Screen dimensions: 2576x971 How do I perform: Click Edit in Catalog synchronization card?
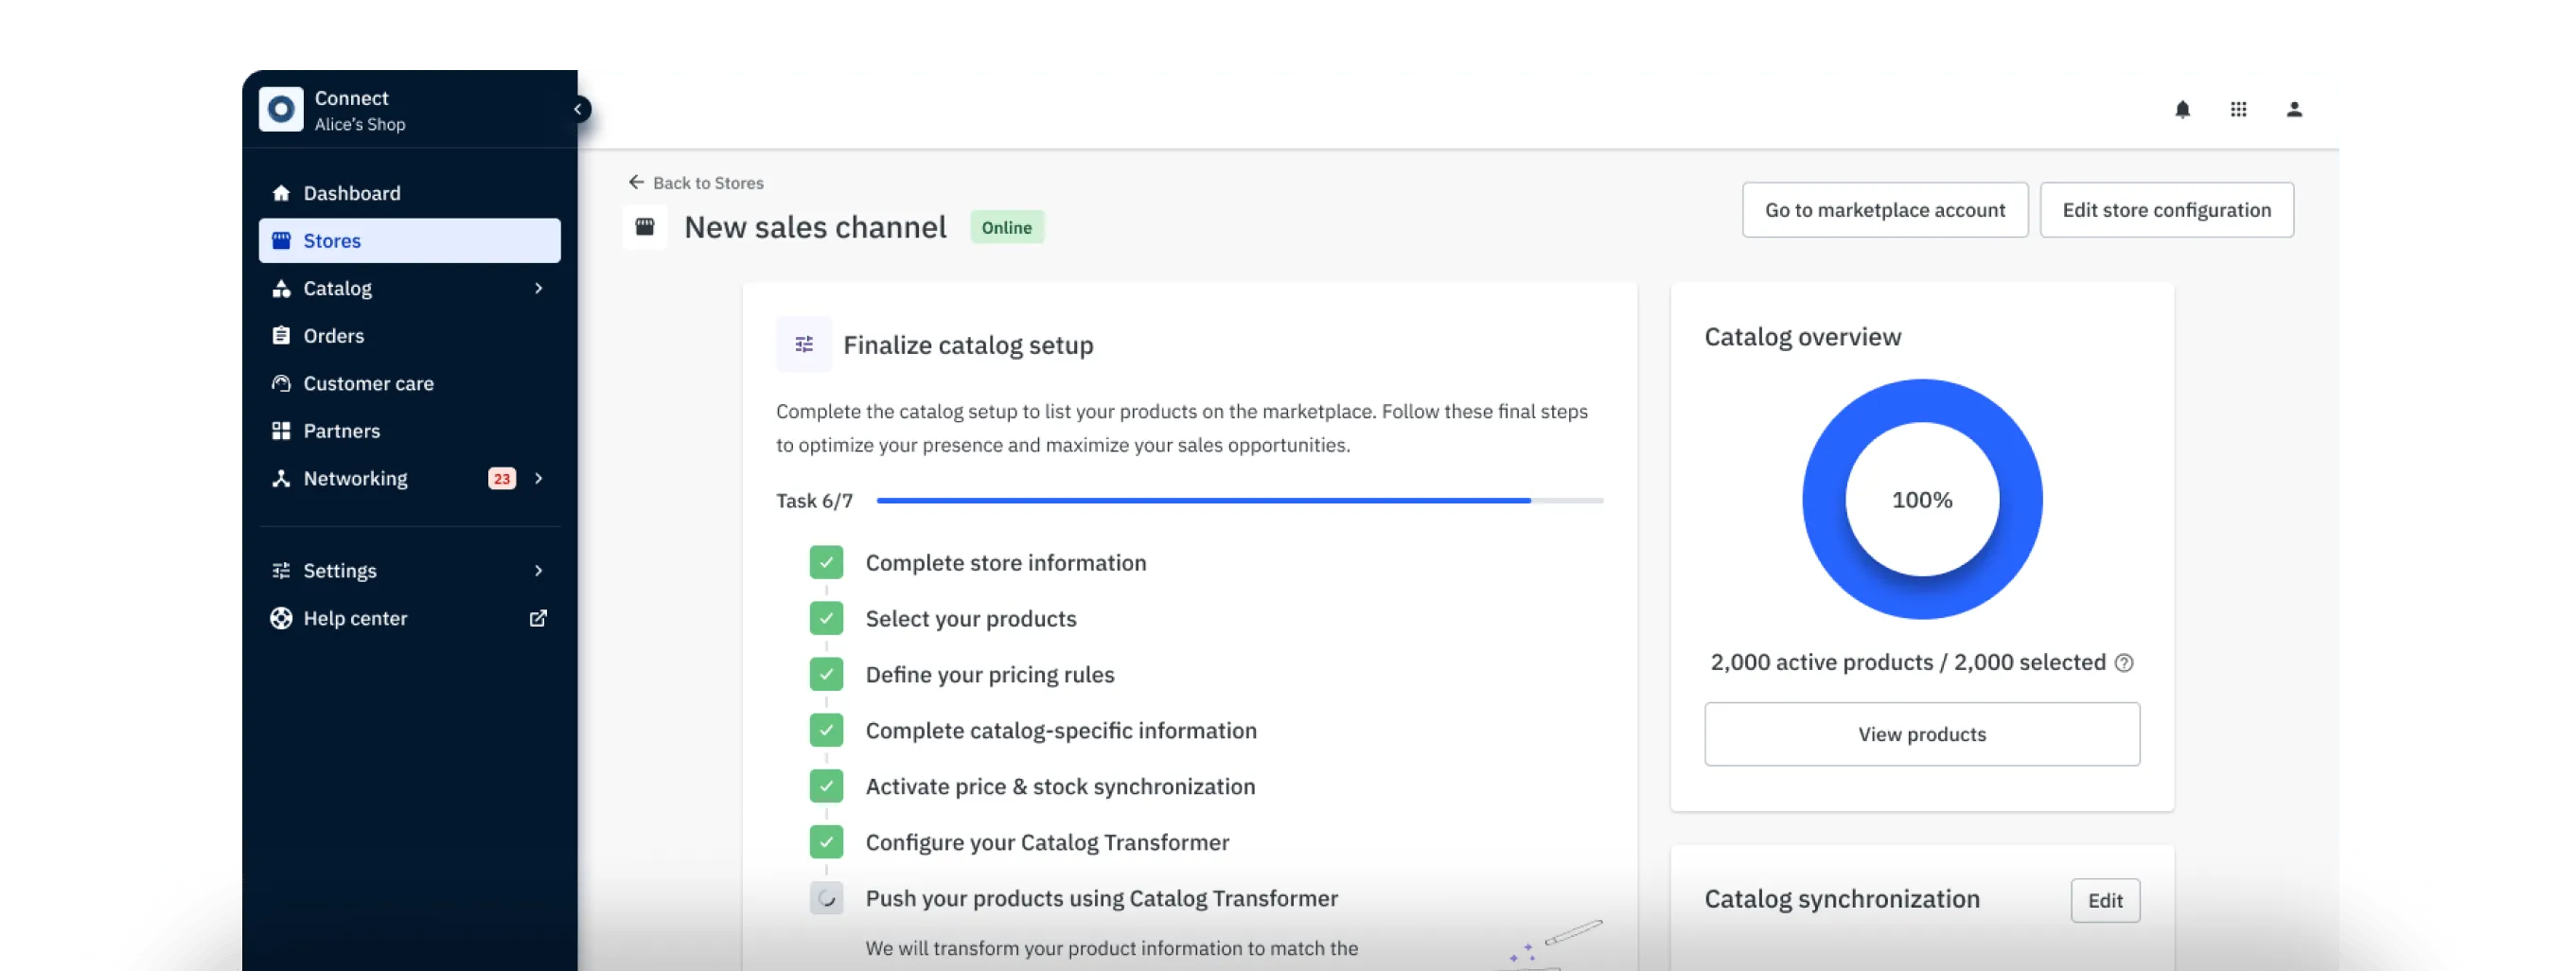coord(2105,901)
